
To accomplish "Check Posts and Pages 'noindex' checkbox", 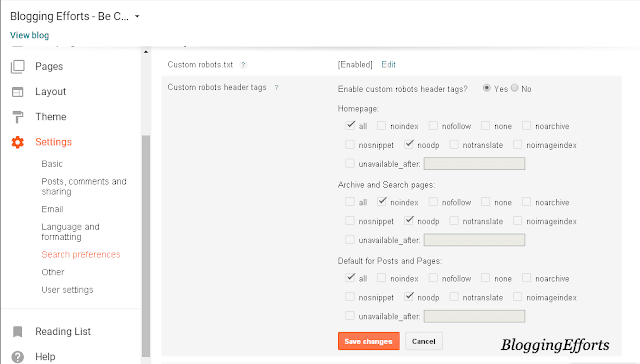I will 381,278.
